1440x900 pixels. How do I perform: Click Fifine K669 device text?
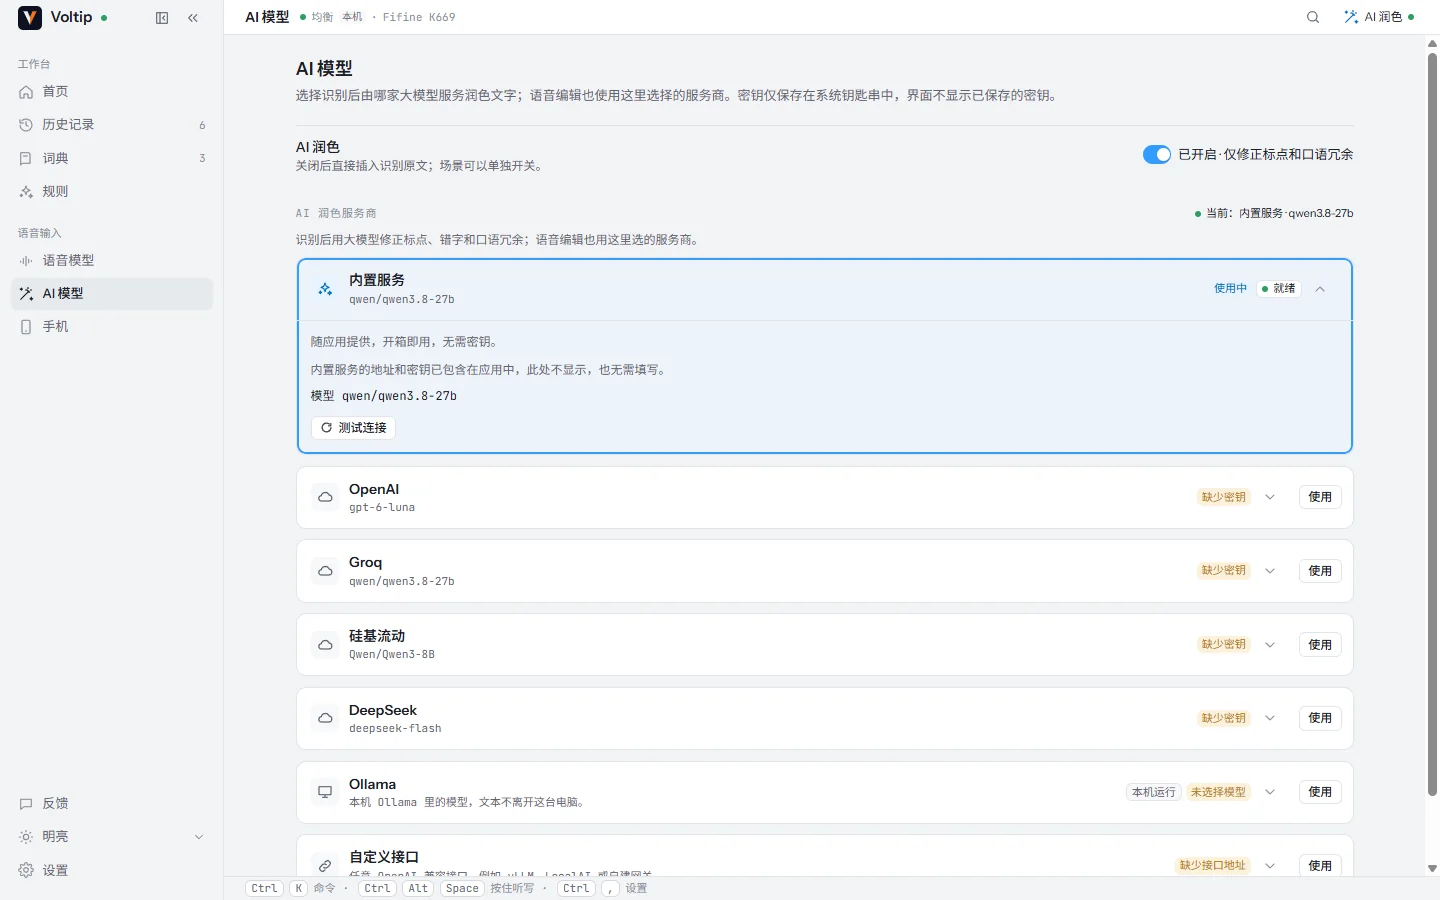coord(419,17)
